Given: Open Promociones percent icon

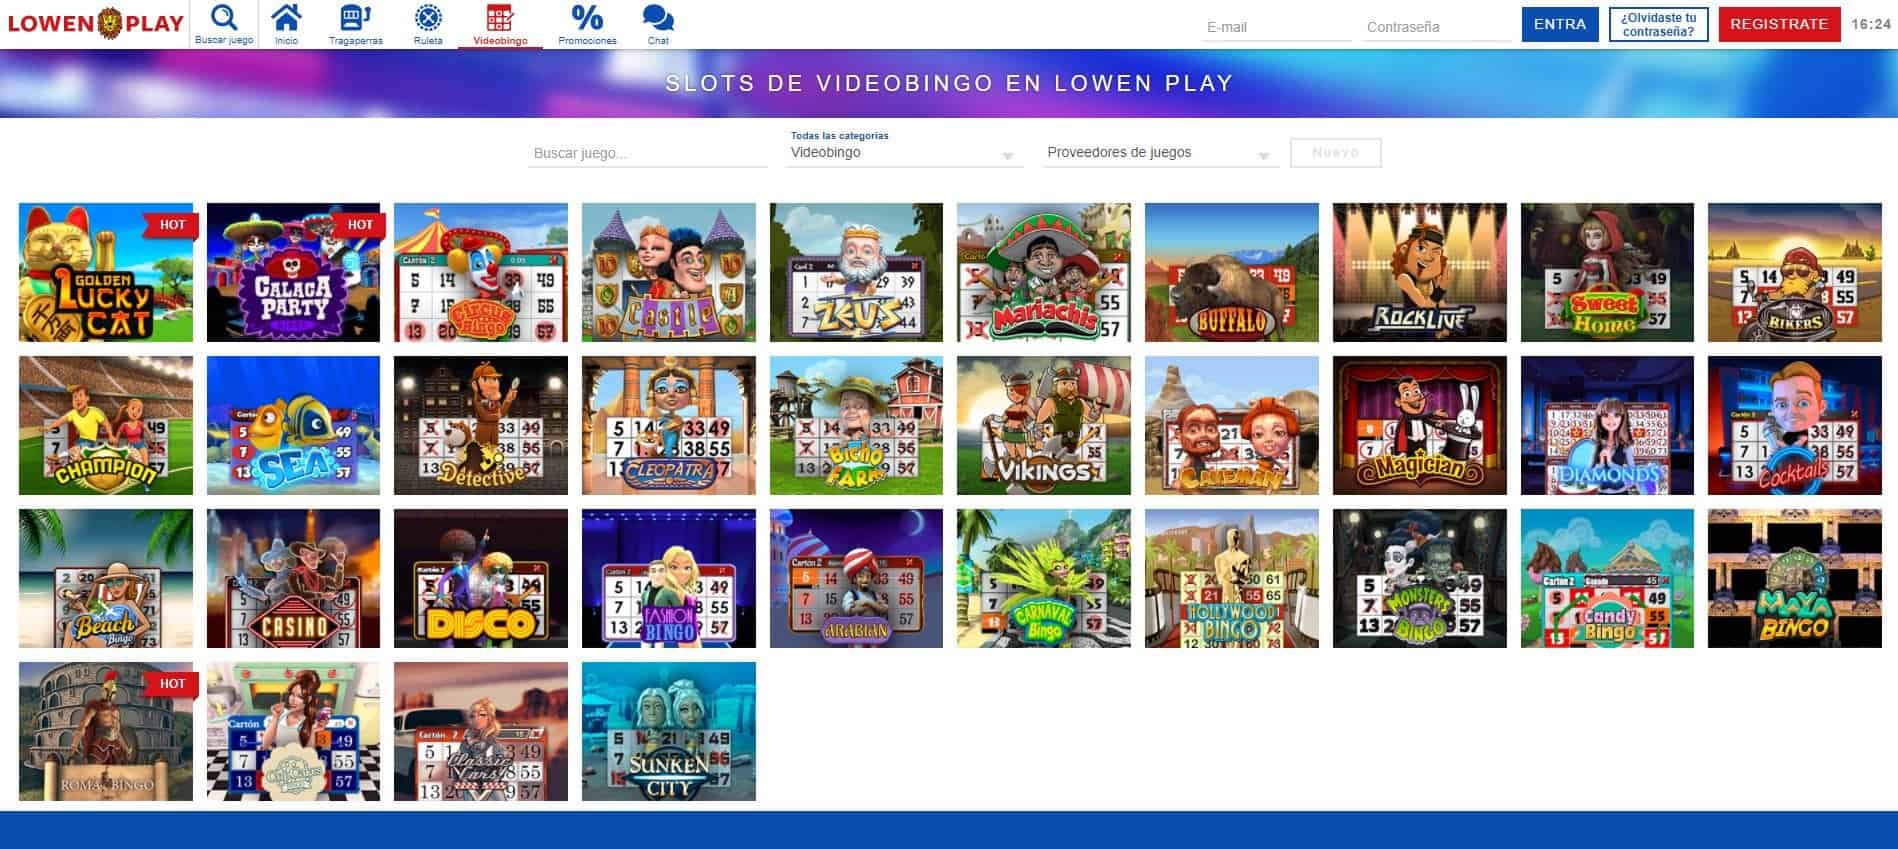Looking at the screenshot, I should click(587, 18).
